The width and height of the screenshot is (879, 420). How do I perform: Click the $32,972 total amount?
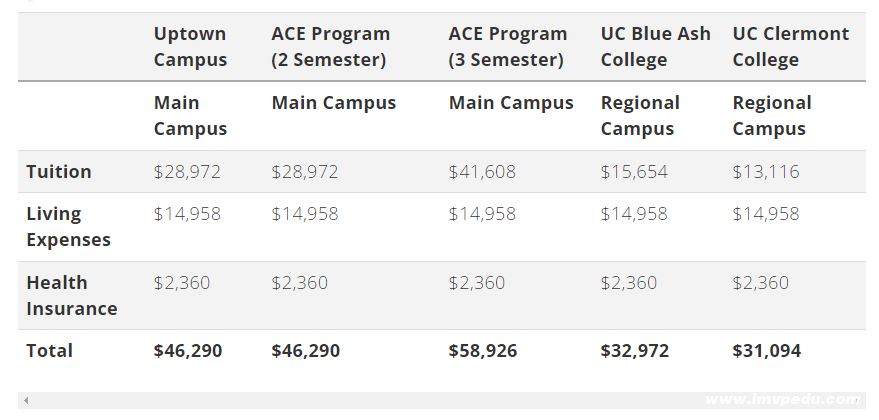pyautogui.click(x=635, y=351)
